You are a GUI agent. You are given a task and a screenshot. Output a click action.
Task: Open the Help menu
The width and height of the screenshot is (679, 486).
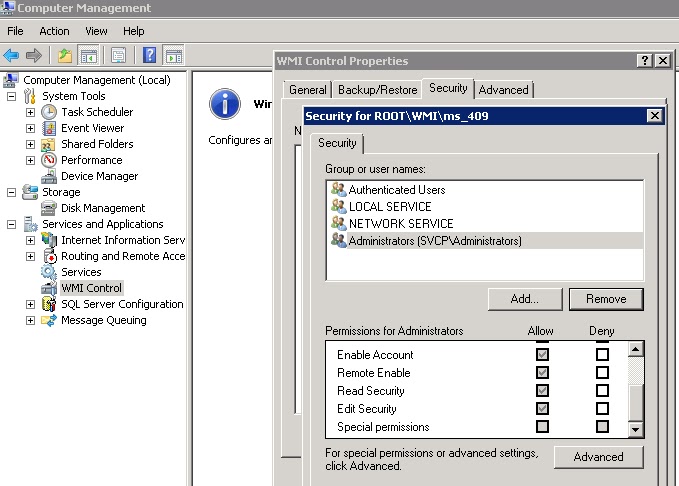pyautogui.click(x=133, y=31)
